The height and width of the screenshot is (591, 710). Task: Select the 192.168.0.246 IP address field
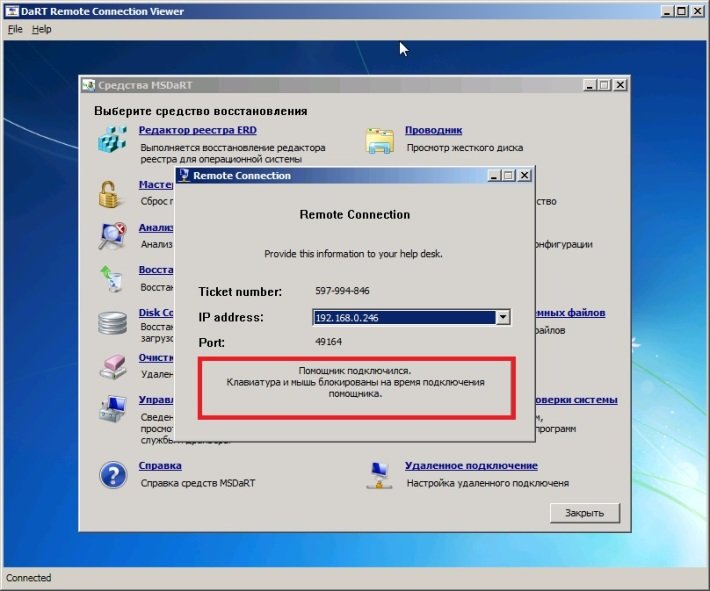[404, 318]
